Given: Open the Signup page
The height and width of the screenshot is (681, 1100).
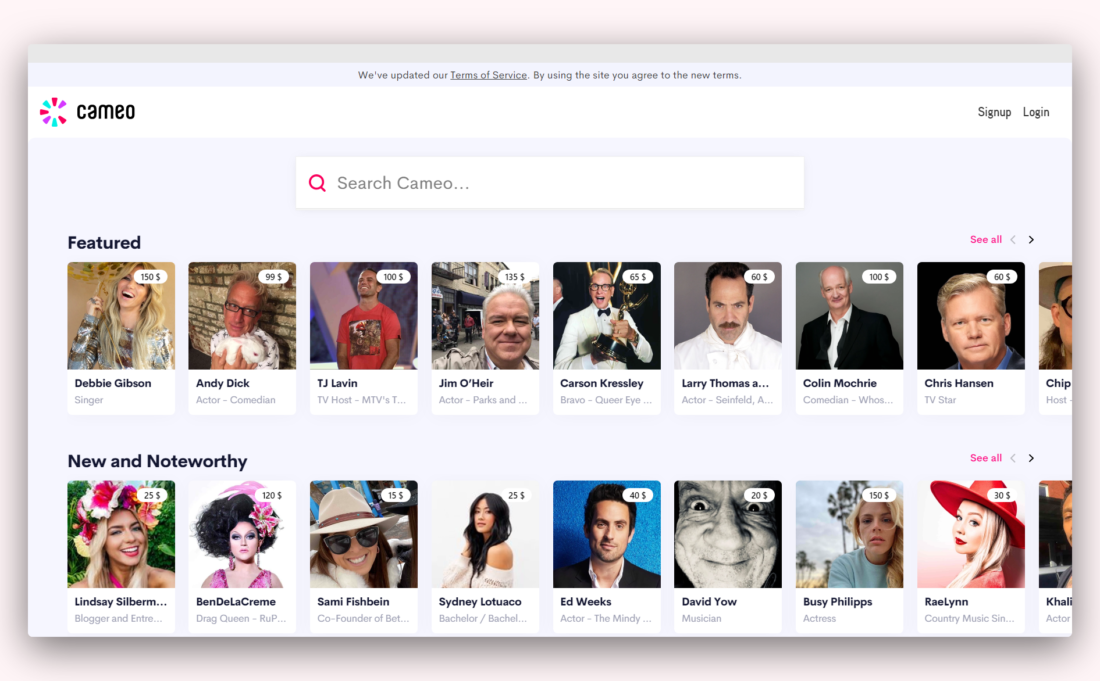Looking at the screenshot, I should pos(994,112).
